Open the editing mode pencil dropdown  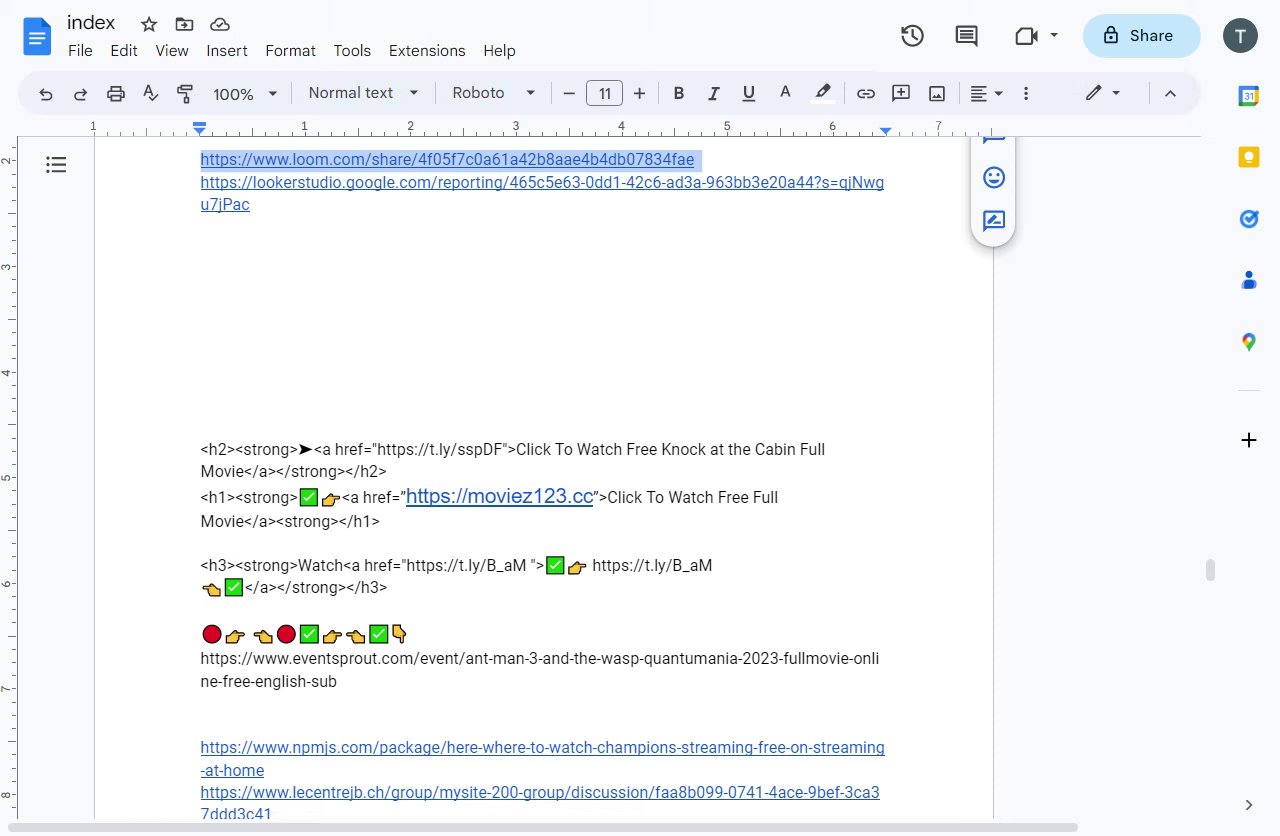click(1103, 93)
